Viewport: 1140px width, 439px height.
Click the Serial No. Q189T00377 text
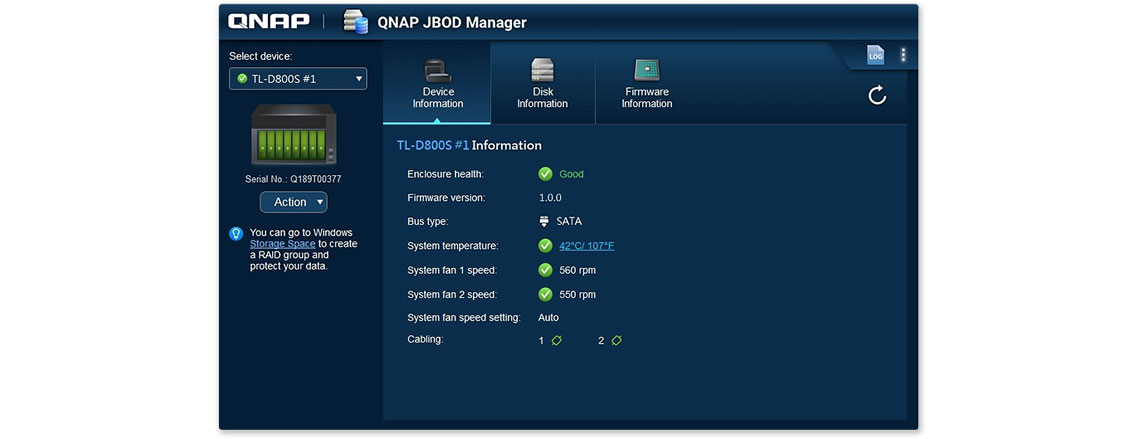[294, 179]
